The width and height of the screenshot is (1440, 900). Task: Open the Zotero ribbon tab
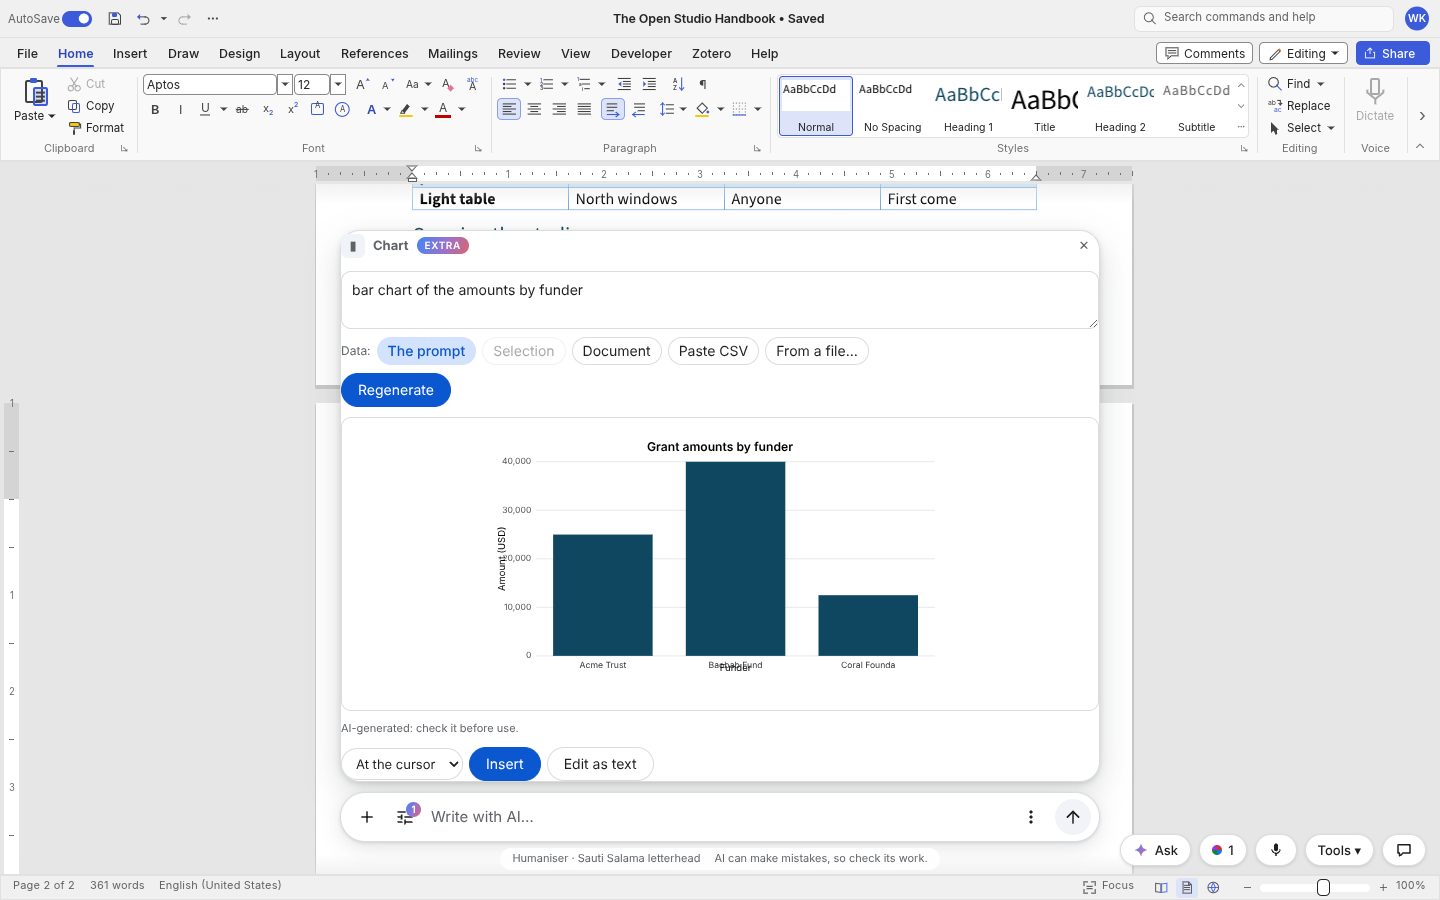[x=711, y=54]
